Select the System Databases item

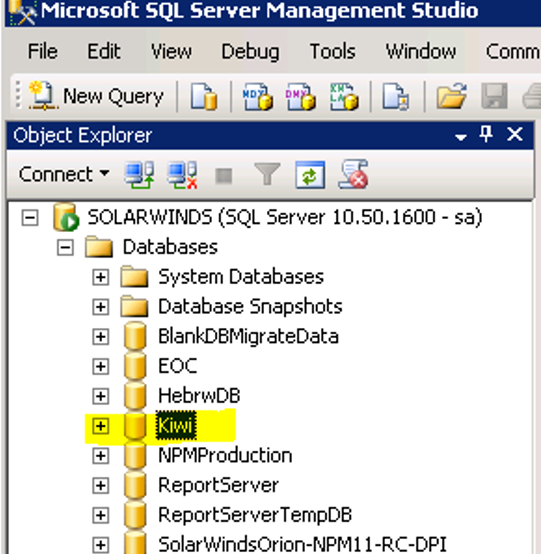241,277
